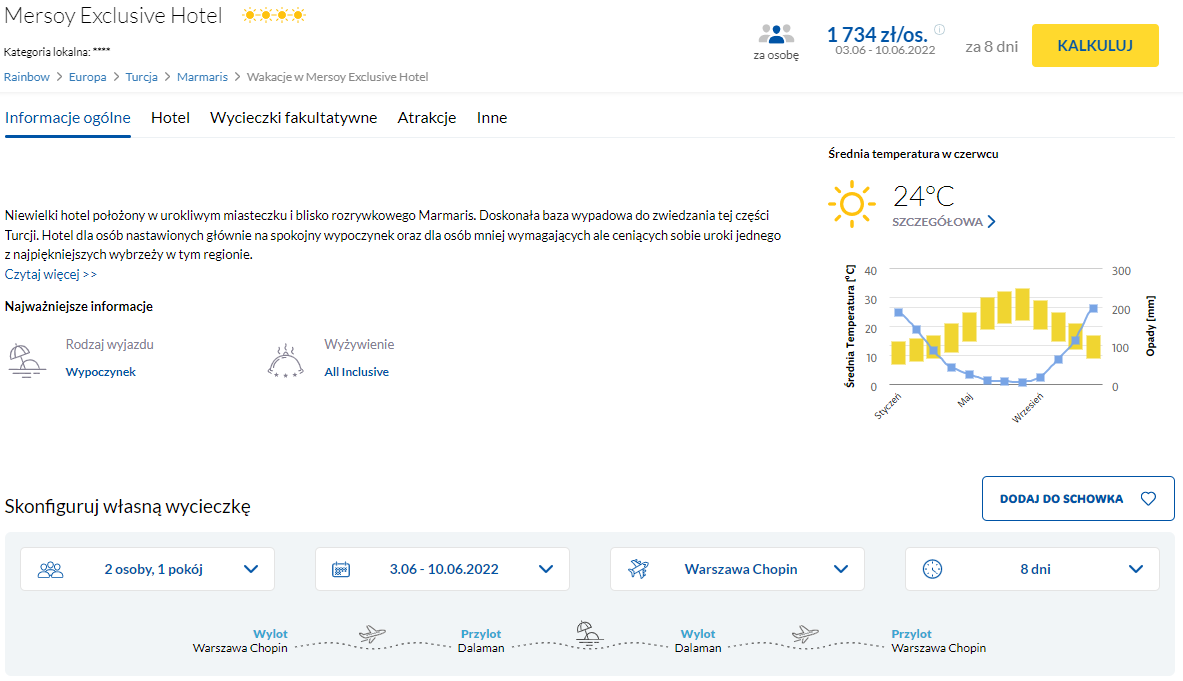Click the heart icon in Dodaj do schowka
This screenshot has height=681, width=1183.
tap(1148, 499)
